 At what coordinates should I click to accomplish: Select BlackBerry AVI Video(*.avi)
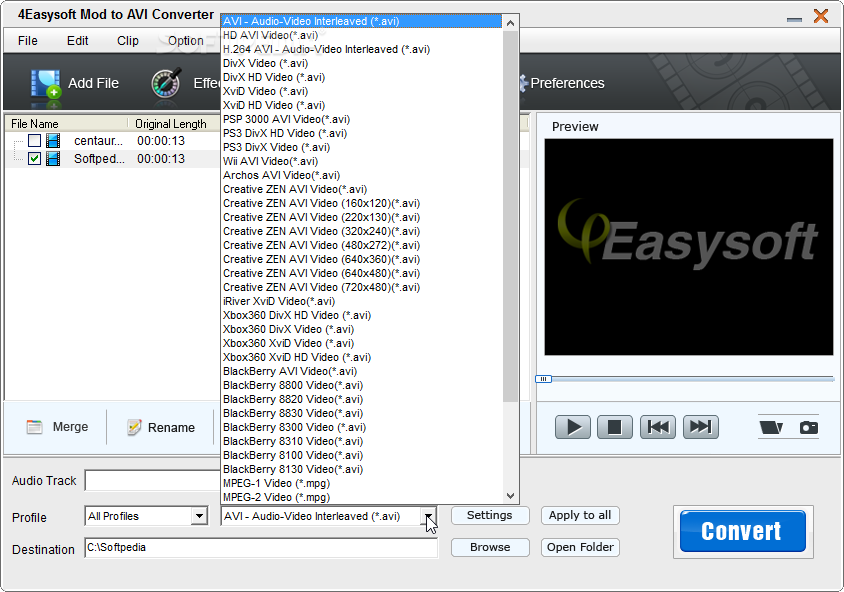click(x=362, y=371)
